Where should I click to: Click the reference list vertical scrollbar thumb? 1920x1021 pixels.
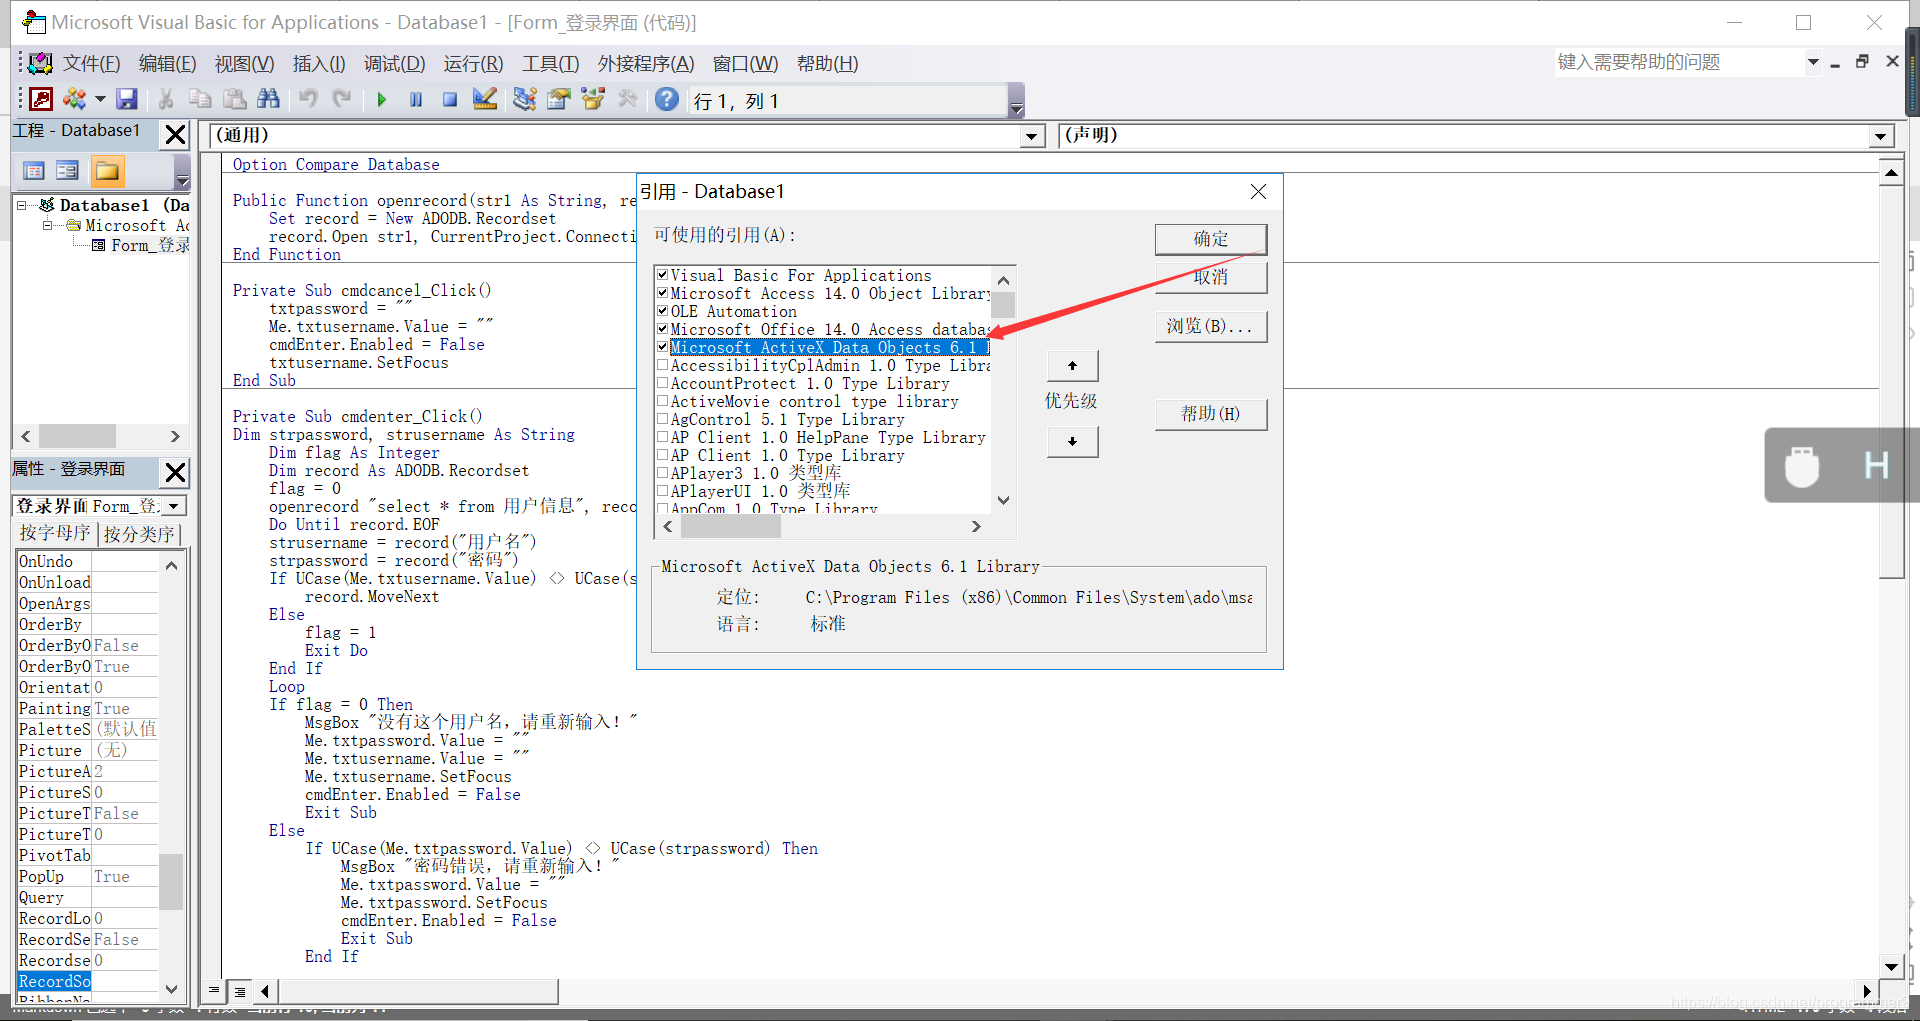1003,305
